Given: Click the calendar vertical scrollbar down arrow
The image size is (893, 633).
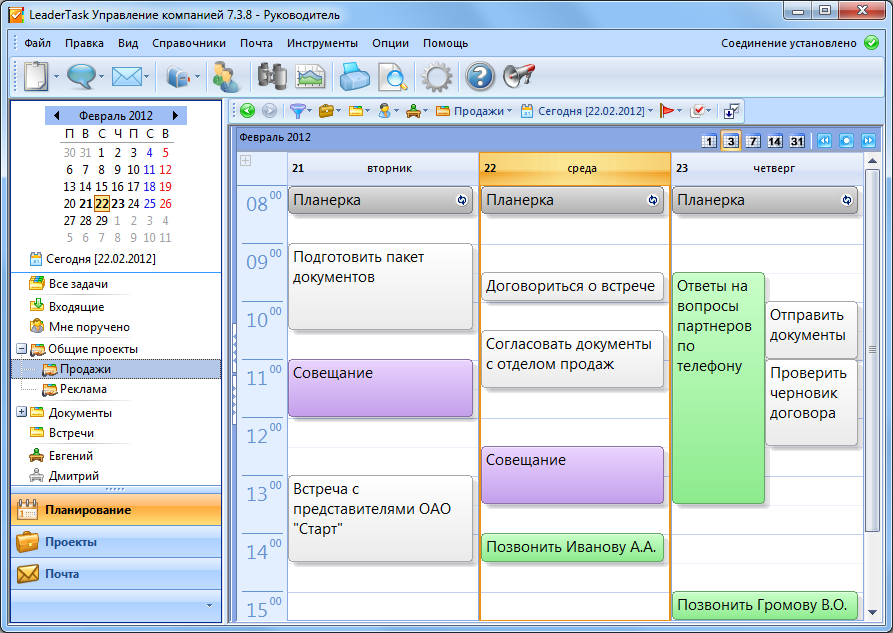Looking at the screenshot, I should 872,612.
